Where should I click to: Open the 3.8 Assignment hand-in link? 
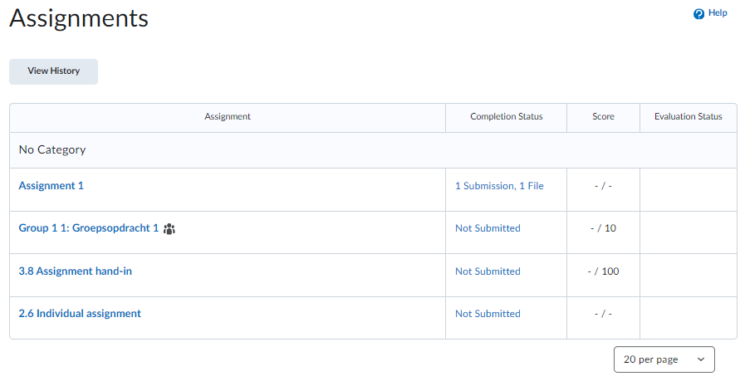click(75, 271)
